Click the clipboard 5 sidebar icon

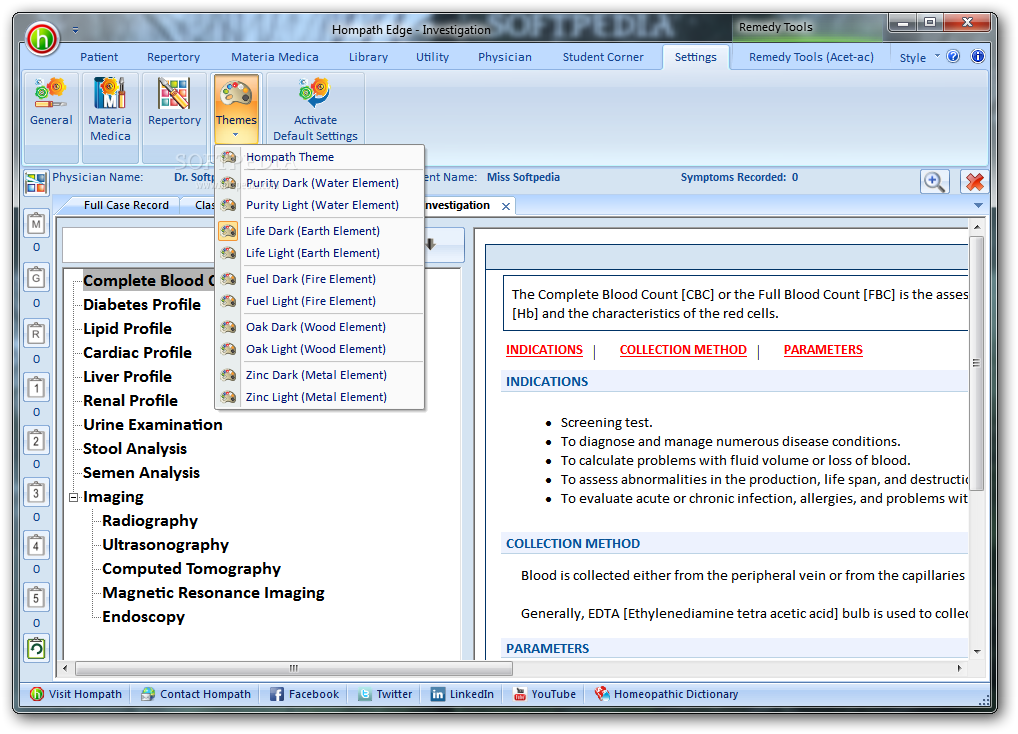coord(36,598)
